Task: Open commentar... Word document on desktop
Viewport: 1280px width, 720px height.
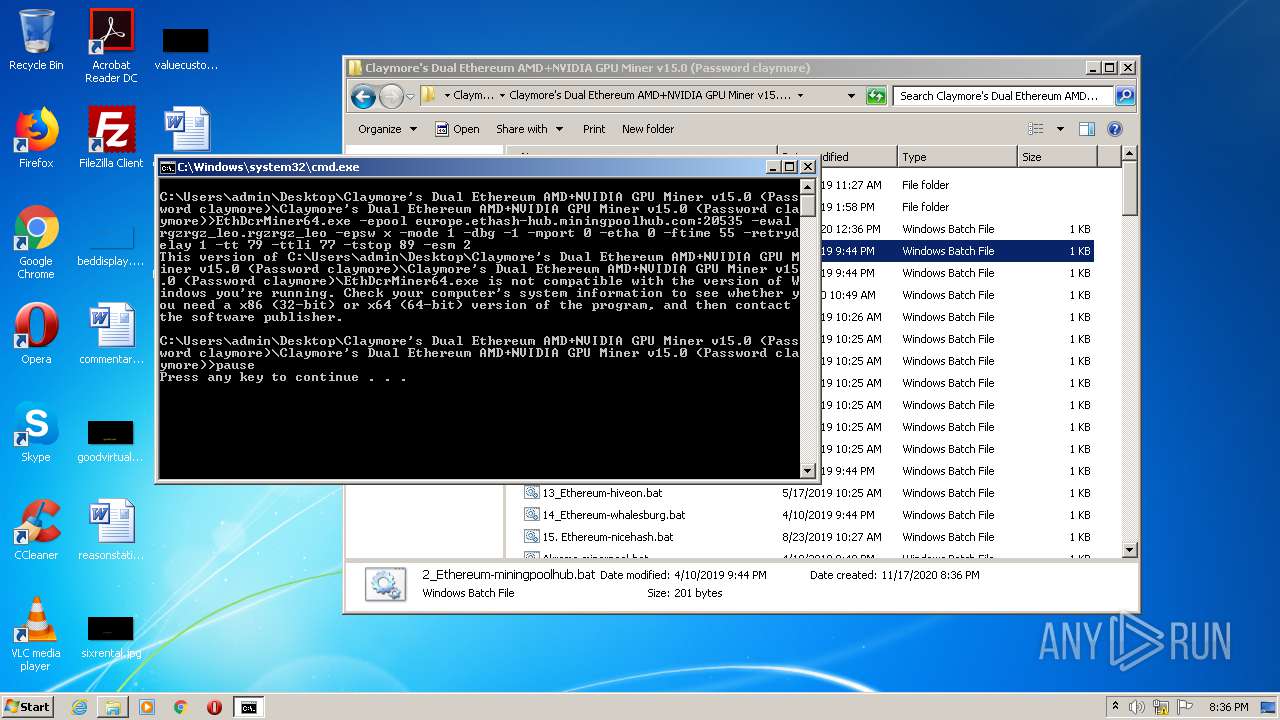Action: pyautogui.click(x=111, y=334)
